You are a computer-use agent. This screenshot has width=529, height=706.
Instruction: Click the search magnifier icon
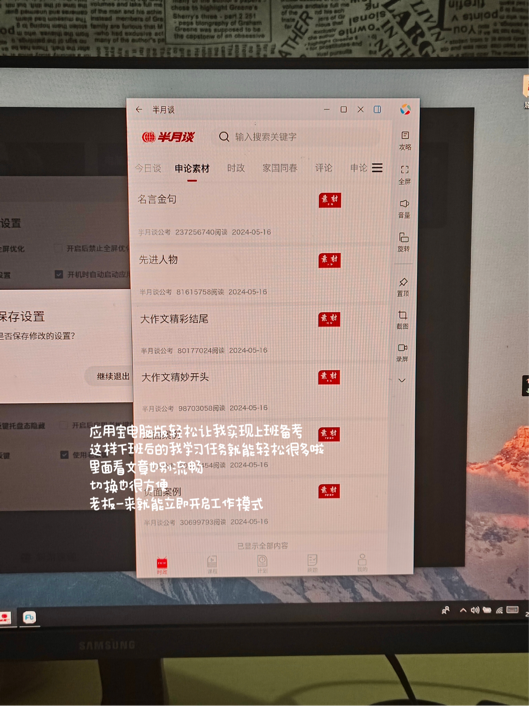pyautogui.click(x=224, y=136)
